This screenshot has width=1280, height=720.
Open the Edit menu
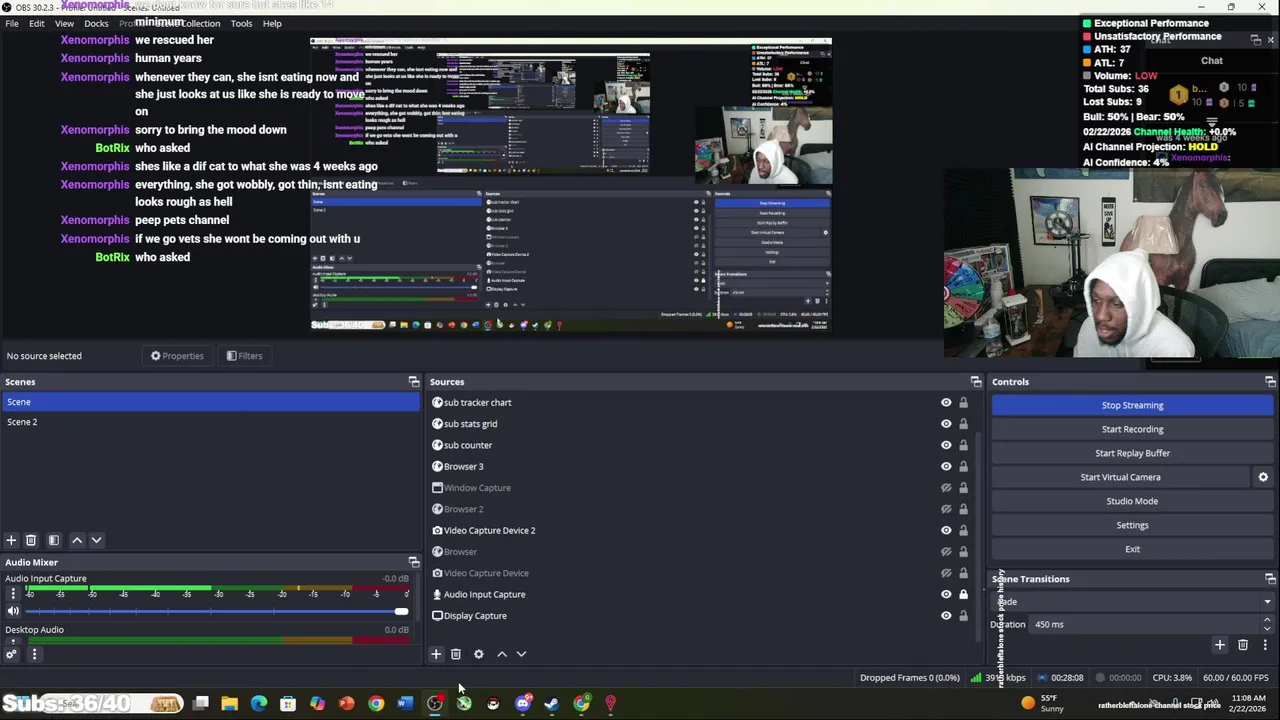(x=36, y=23)
